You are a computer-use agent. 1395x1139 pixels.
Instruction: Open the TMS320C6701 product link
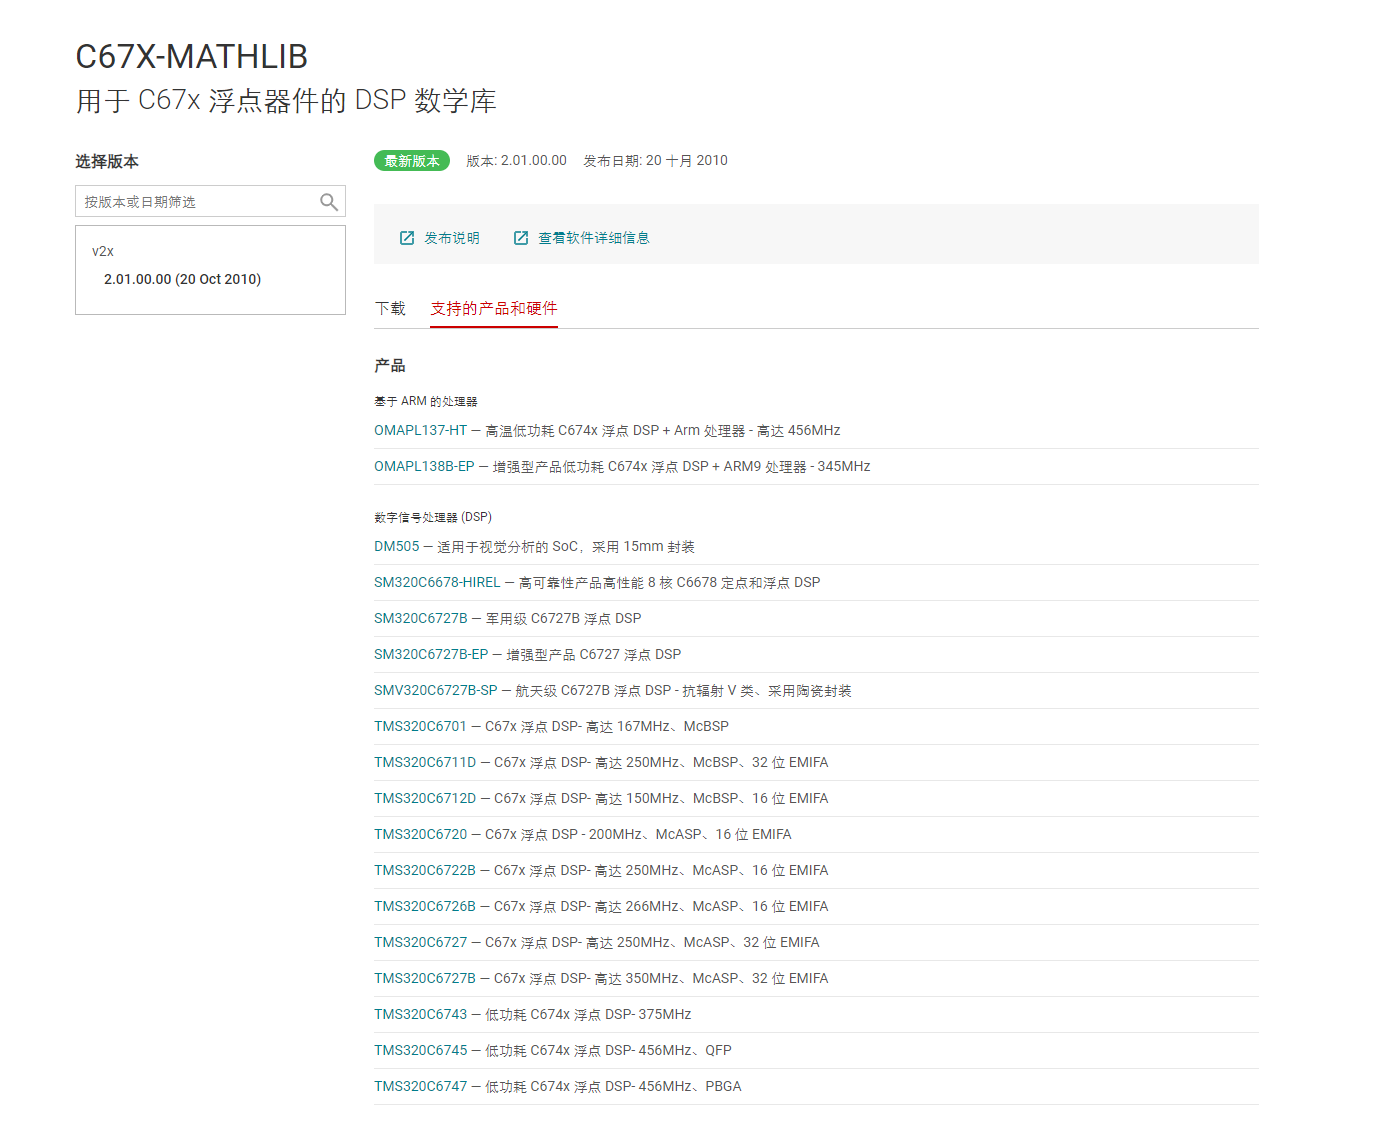tap(421, 726)
